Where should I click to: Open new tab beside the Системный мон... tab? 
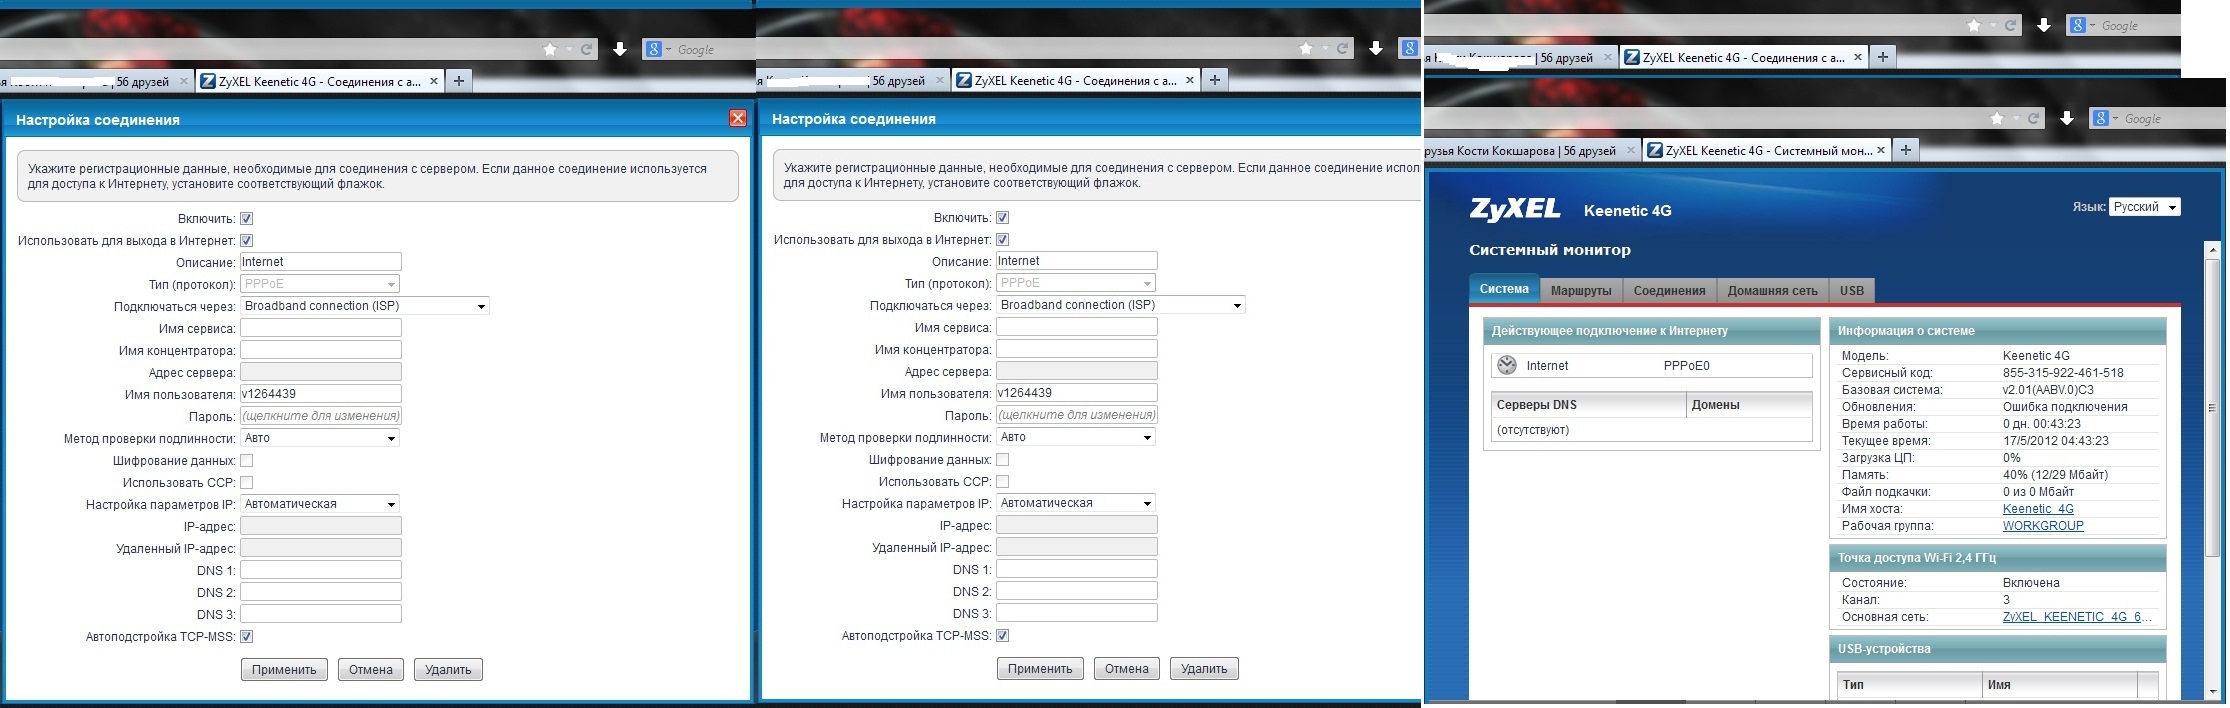[1906, 150]
